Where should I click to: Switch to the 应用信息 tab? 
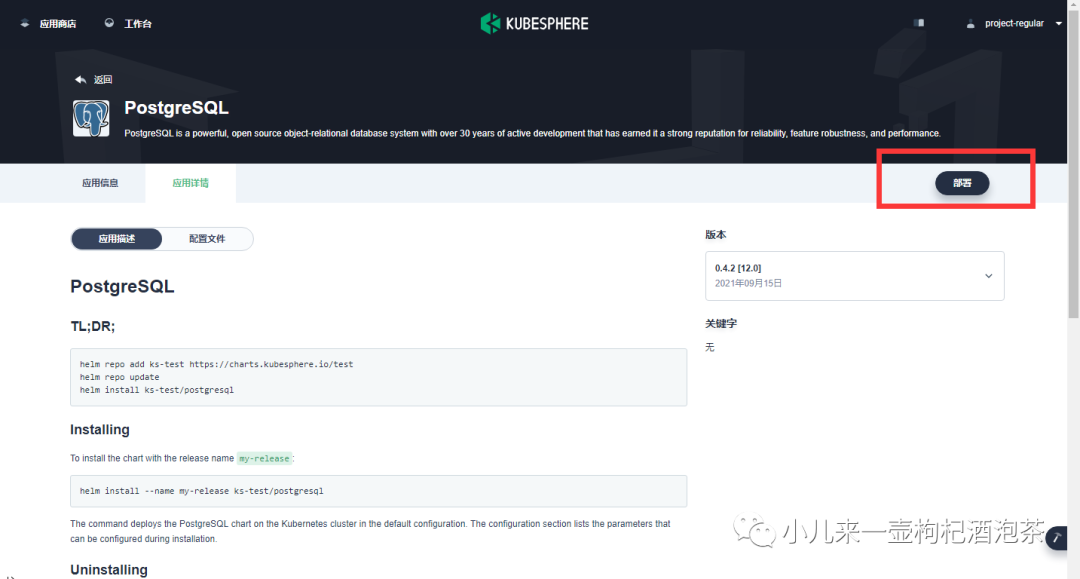pos(100,183)
